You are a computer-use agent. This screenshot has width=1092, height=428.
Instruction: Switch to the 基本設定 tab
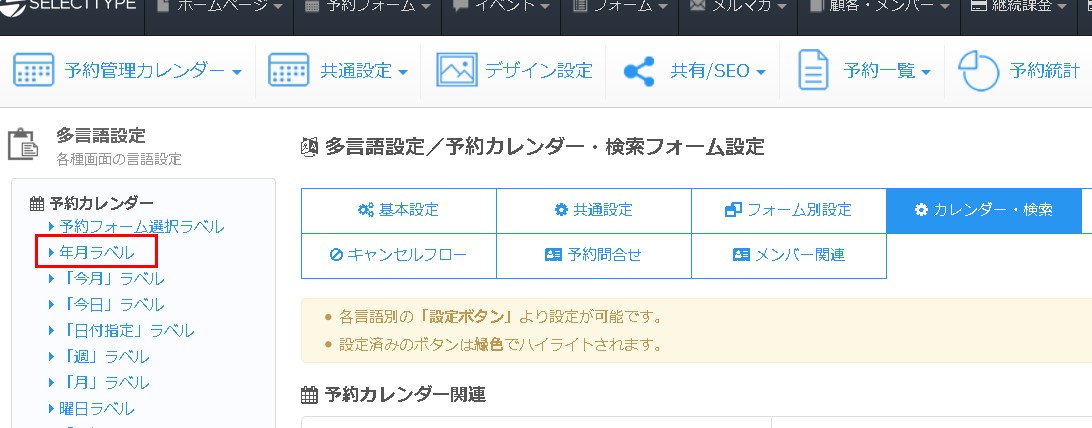[x=399, y=211]
